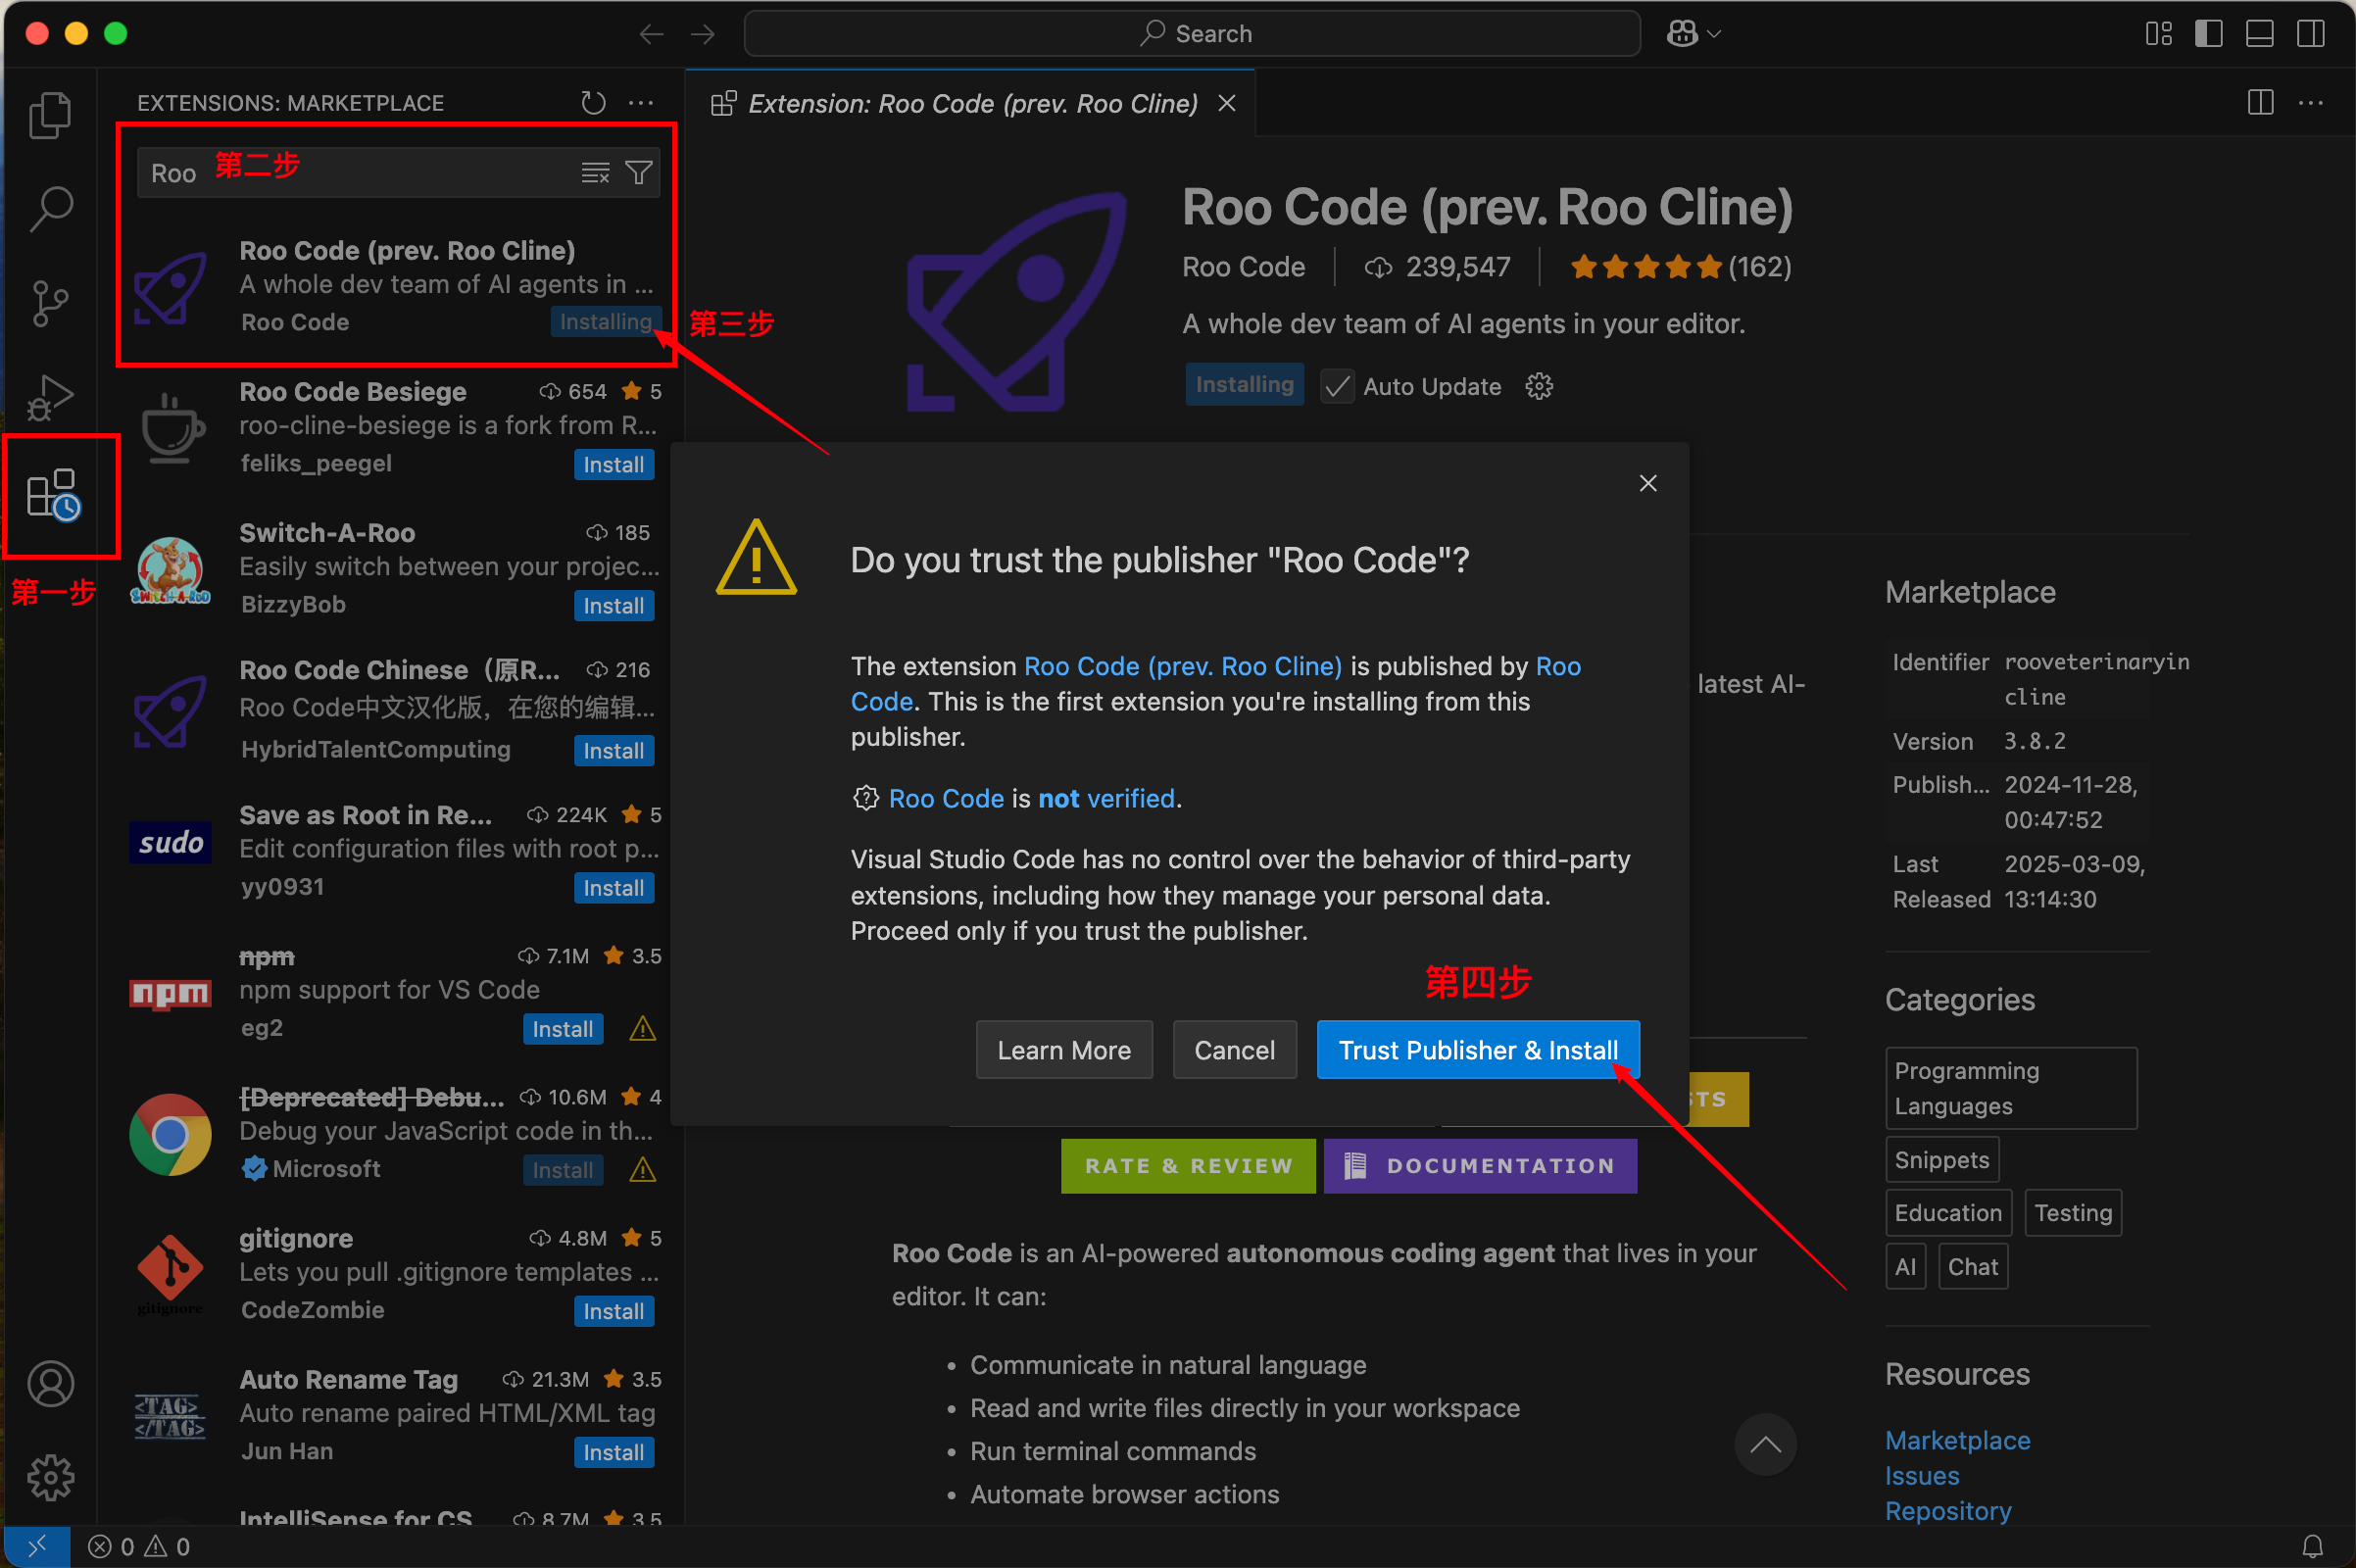Open remote window in status bar

point(36,1547)
